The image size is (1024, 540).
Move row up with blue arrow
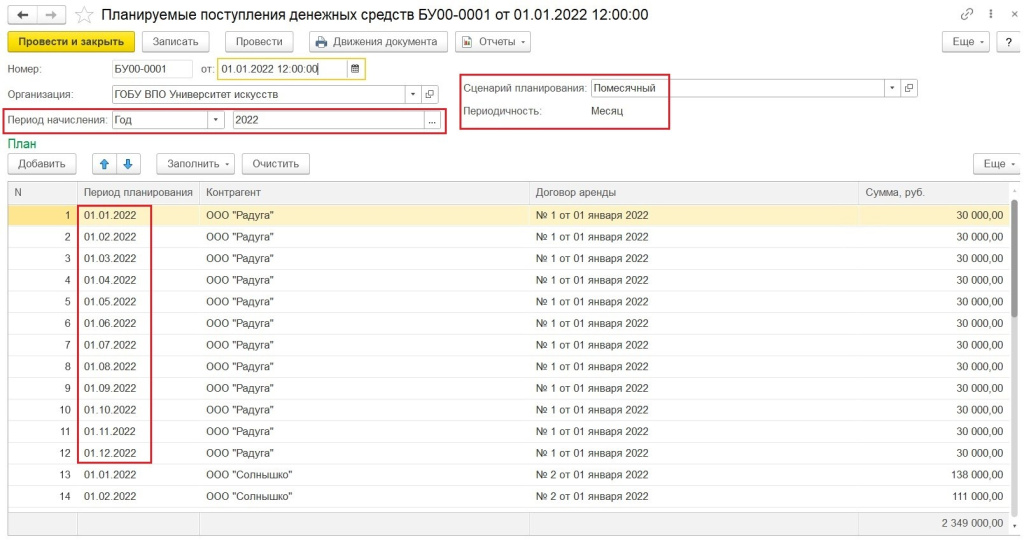tap(104, 163)
